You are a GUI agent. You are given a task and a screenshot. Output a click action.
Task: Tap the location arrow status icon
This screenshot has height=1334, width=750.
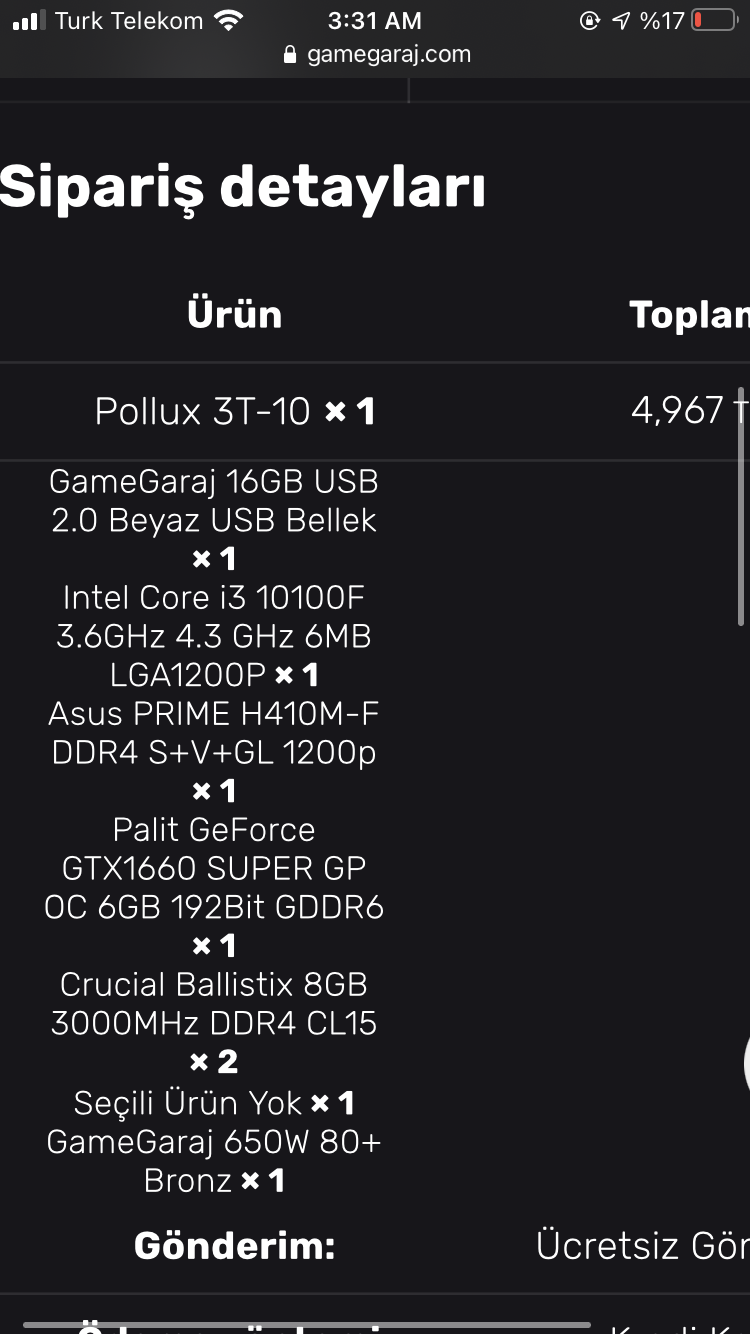[621, 20]
